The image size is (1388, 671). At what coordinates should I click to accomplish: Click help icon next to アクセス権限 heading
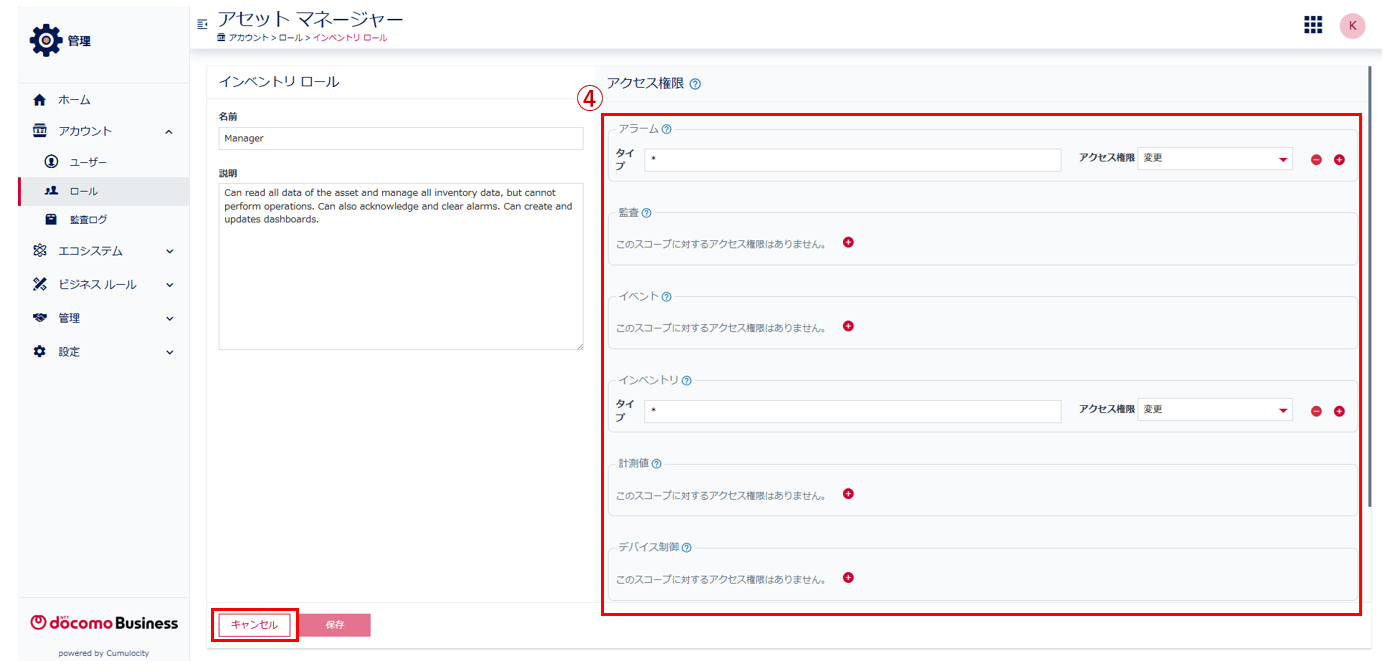coord(695,84)
